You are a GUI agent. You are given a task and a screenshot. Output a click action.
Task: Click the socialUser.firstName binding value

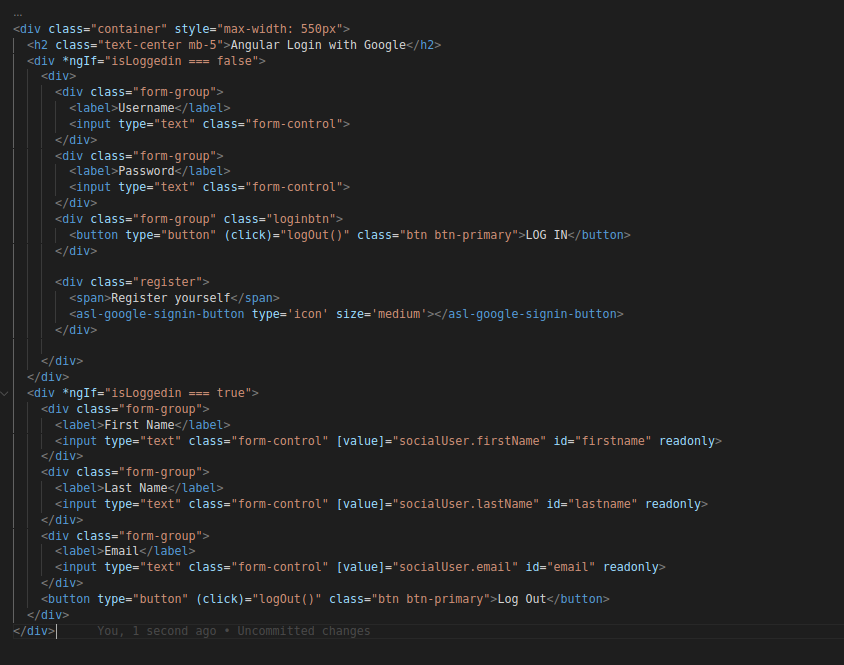(x=469, y=441)
